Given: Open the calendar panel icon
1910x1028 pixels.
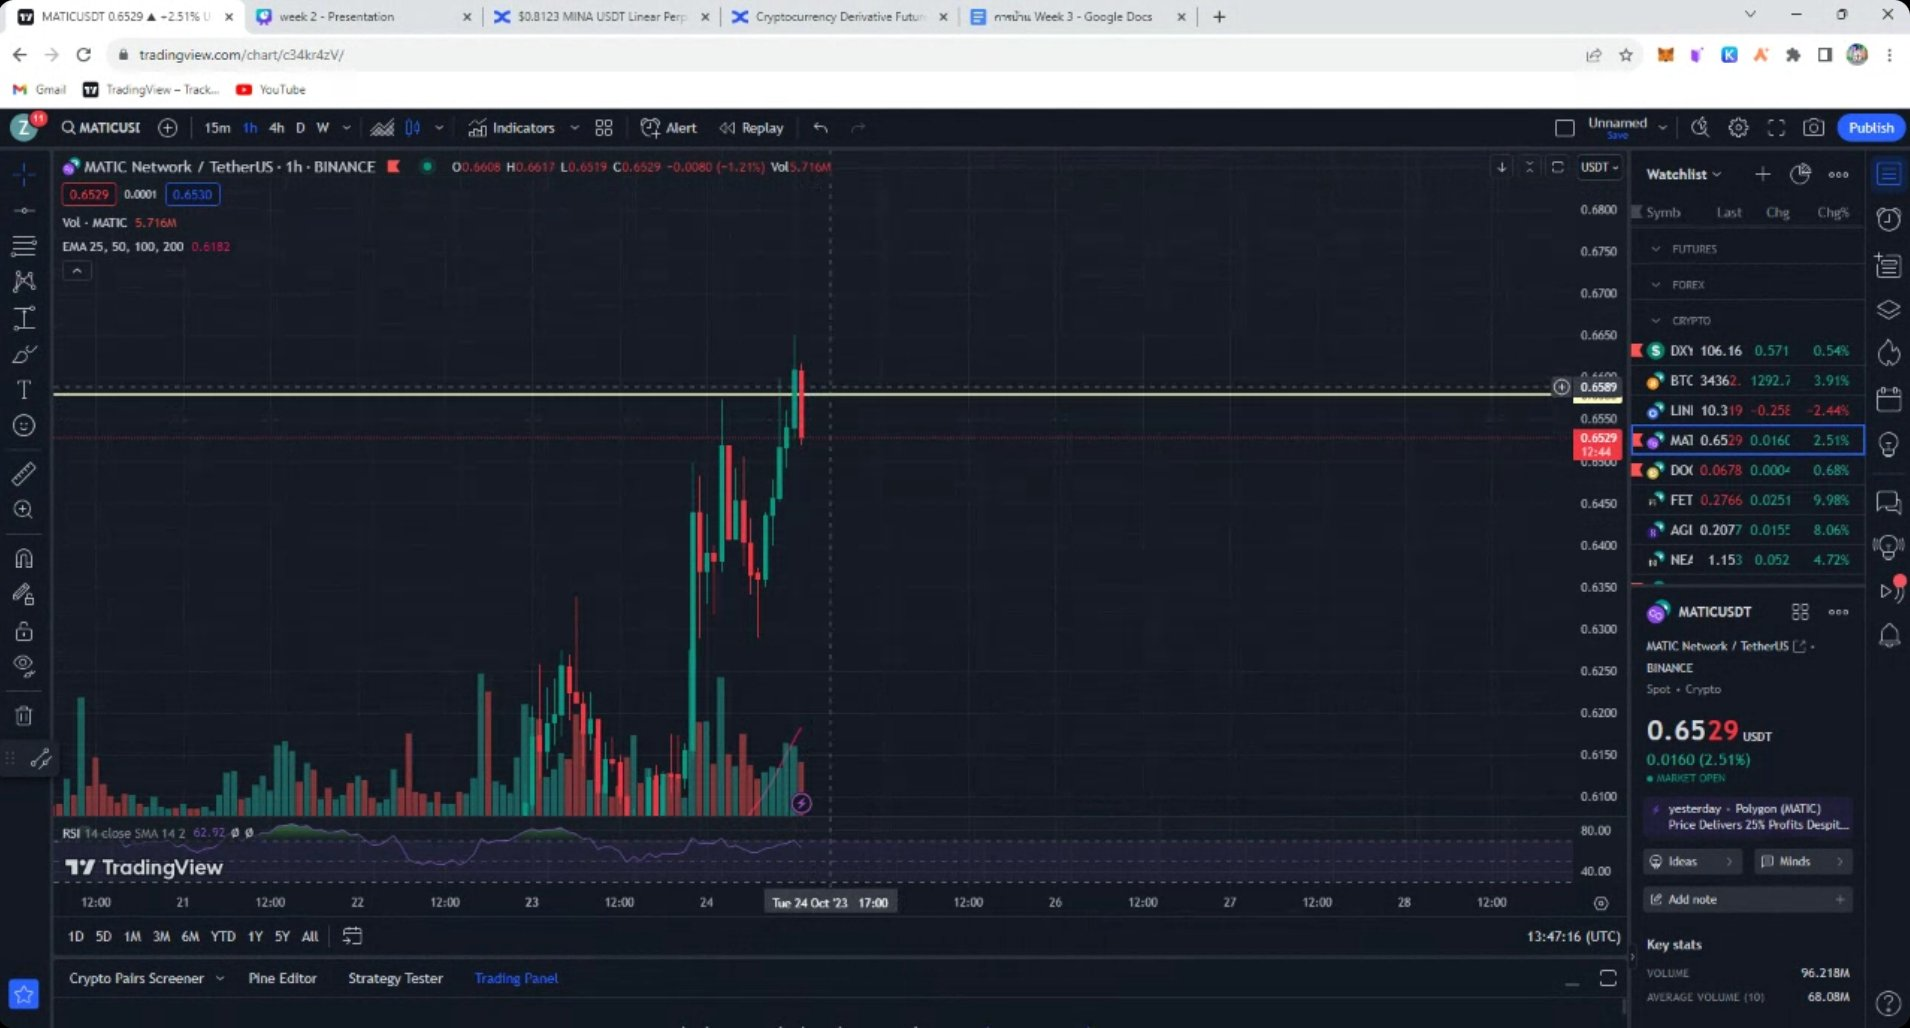Looking at the screenshot, I should tap(1888, 399).
